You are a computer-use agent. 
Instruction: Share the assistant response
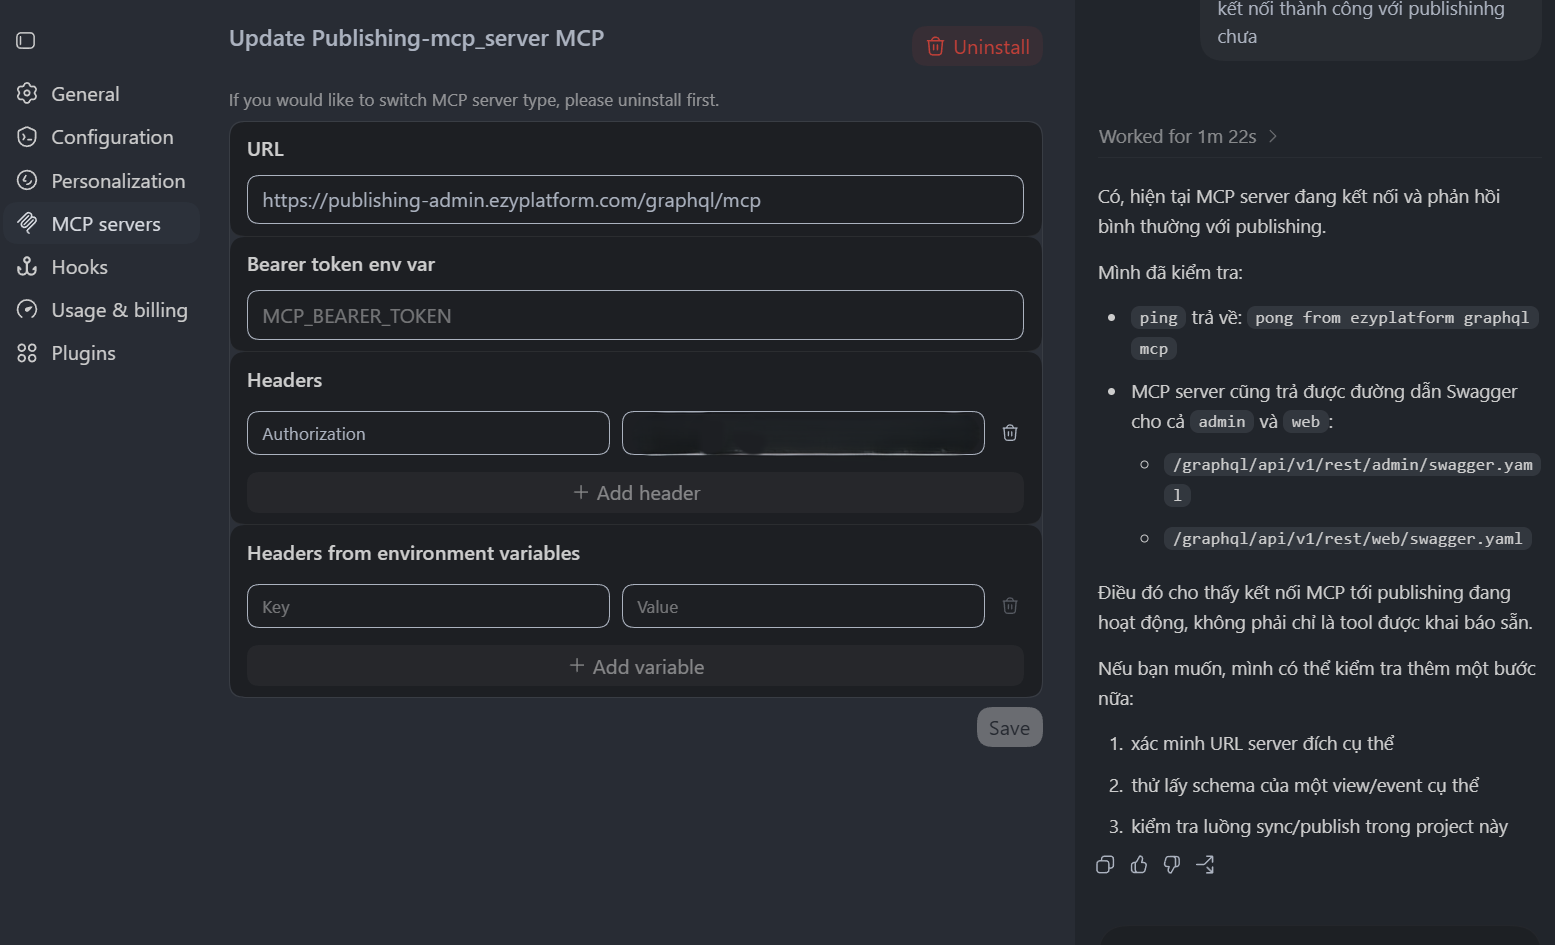coord(1206,865)
